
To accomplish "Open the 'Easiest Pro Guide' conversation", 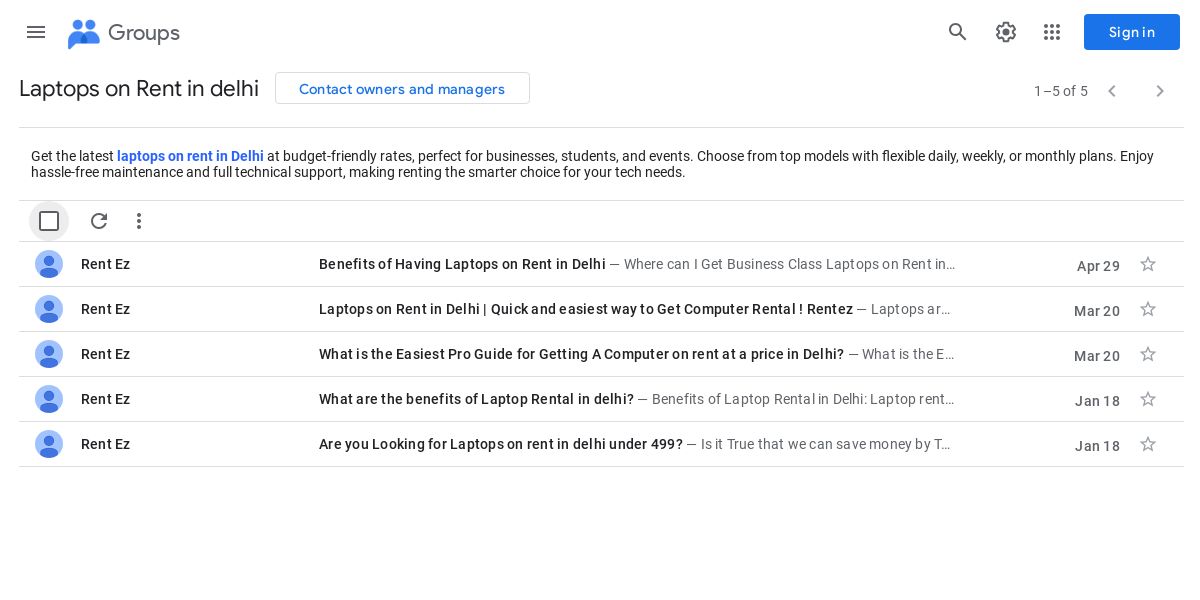I will [x=581, y=354].
